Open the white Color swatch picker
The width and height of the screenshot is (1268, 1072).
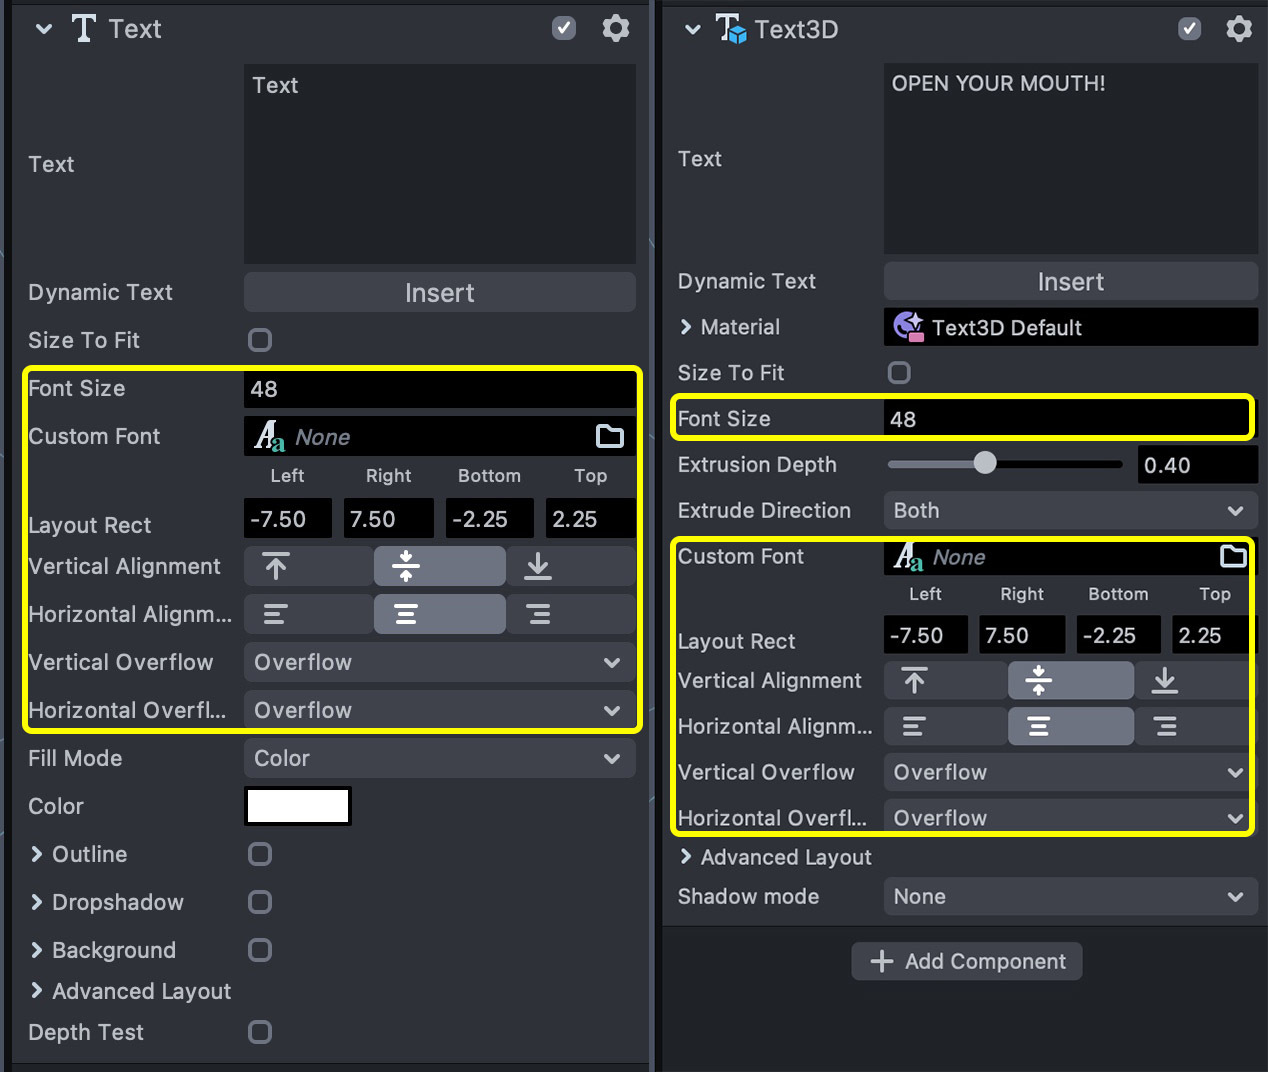point(298,806)
